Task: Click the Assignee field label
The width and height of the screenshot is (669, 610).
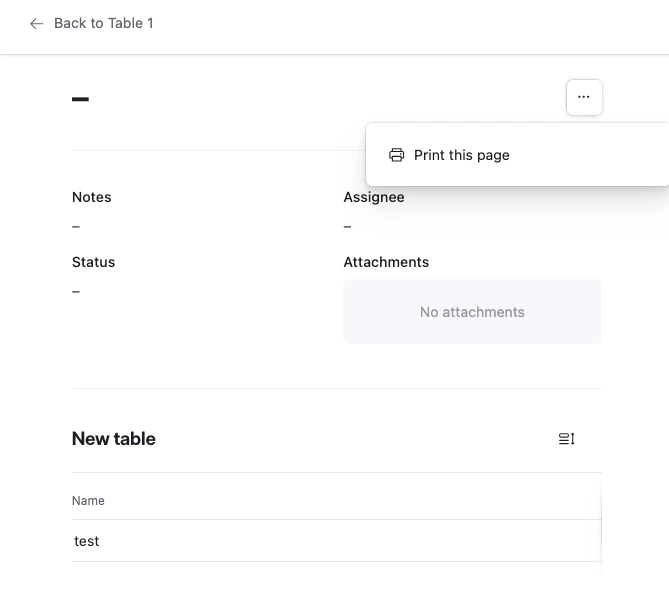Action: [x=374, y=197]
